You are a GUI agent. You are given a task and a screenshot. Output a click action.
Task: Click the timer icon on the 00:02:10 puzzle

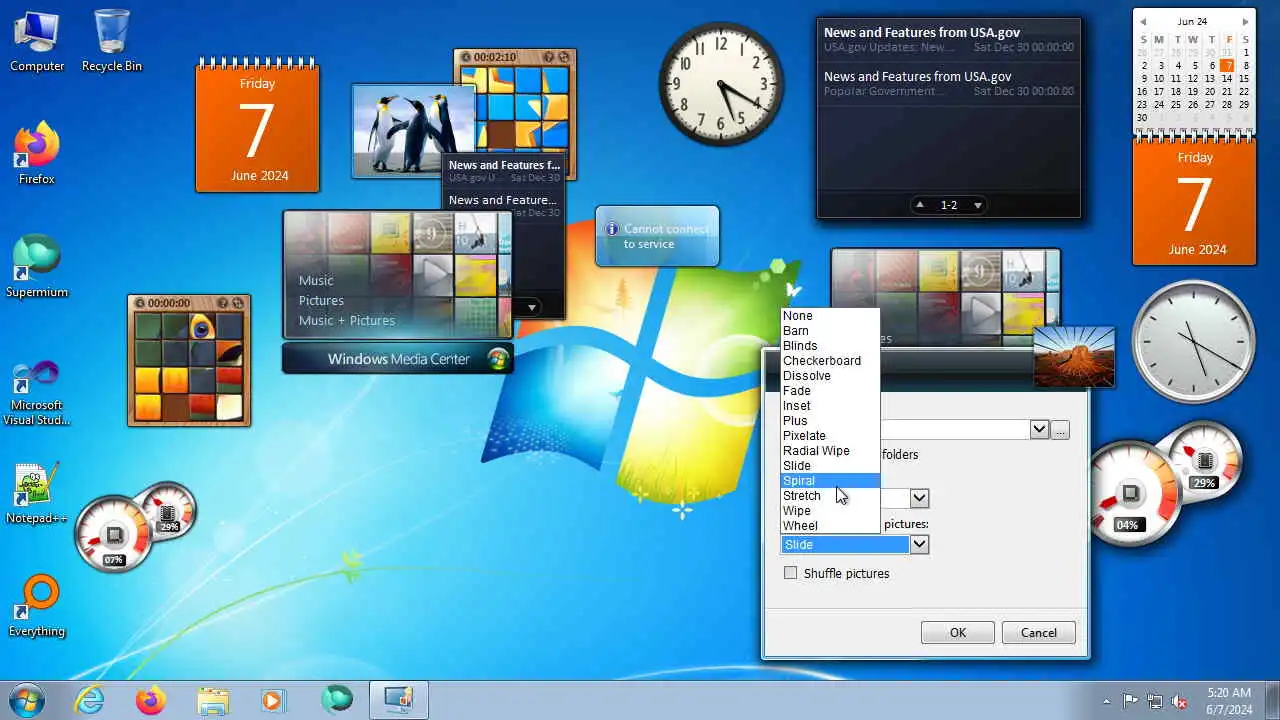click(466, 57)
